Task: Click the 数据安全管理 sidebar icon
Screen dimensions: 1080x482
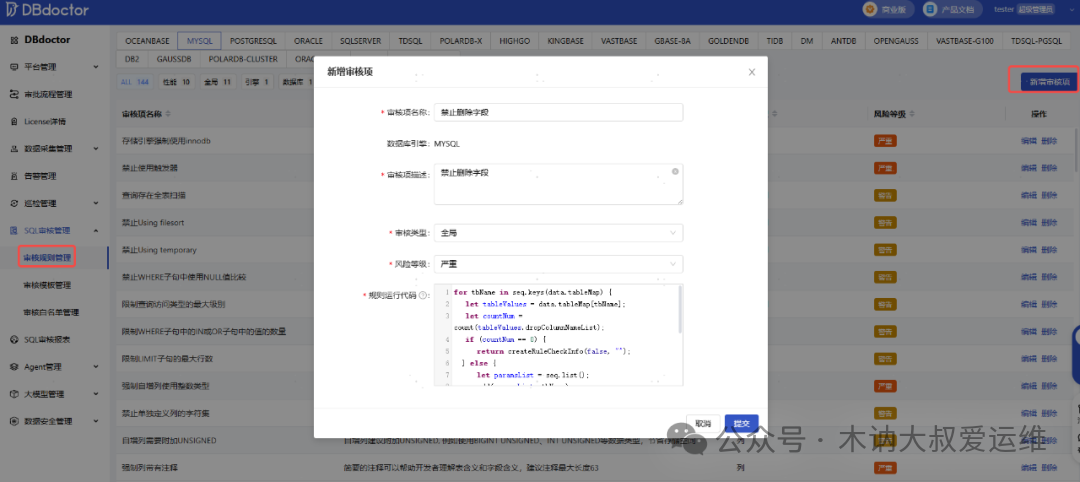Action: pos(14,421)
